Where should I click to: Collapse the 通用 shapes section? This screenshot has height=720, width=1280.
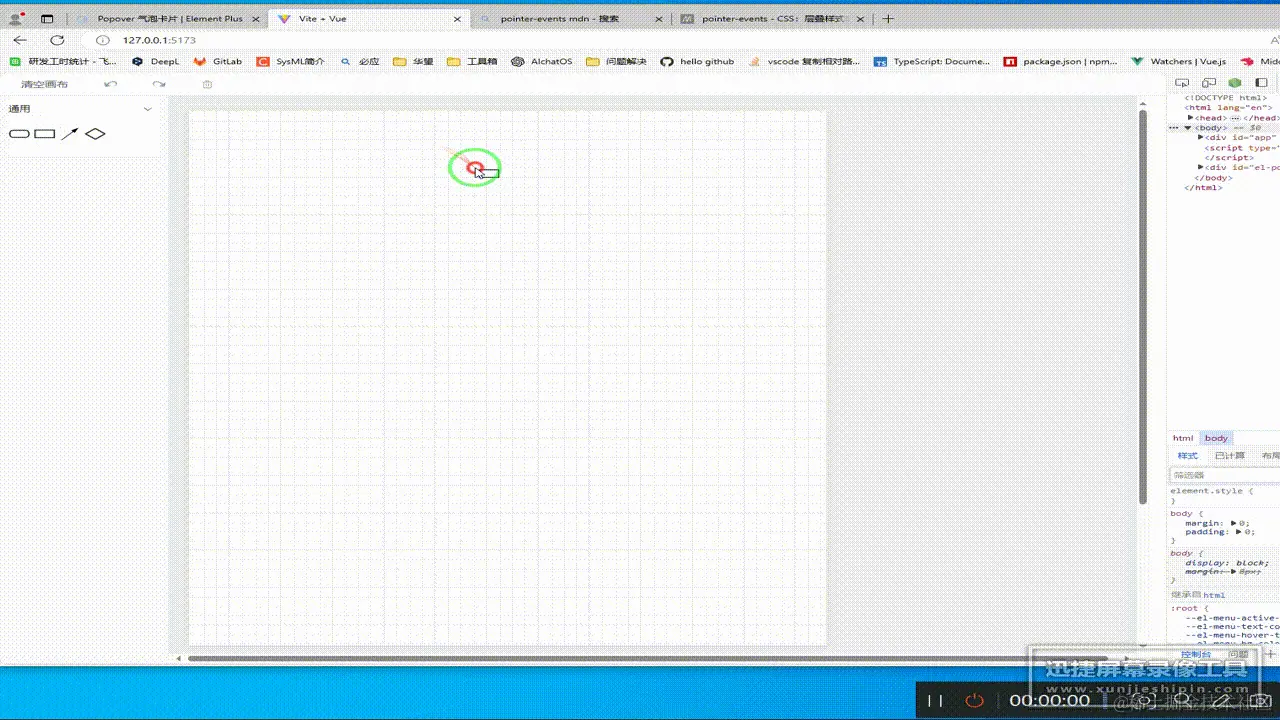148,109
